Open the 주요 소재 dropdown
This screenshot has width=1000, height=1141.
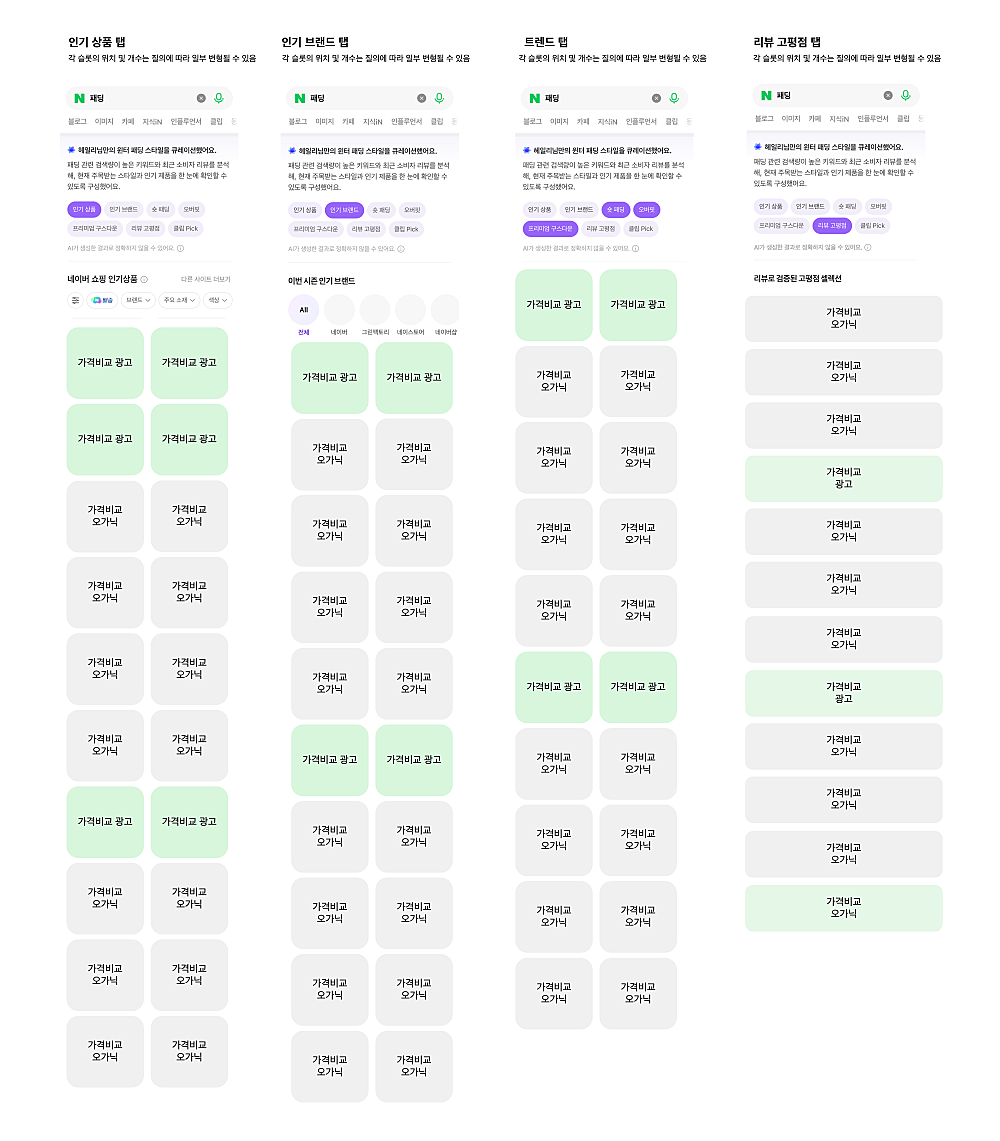[179, 300]
